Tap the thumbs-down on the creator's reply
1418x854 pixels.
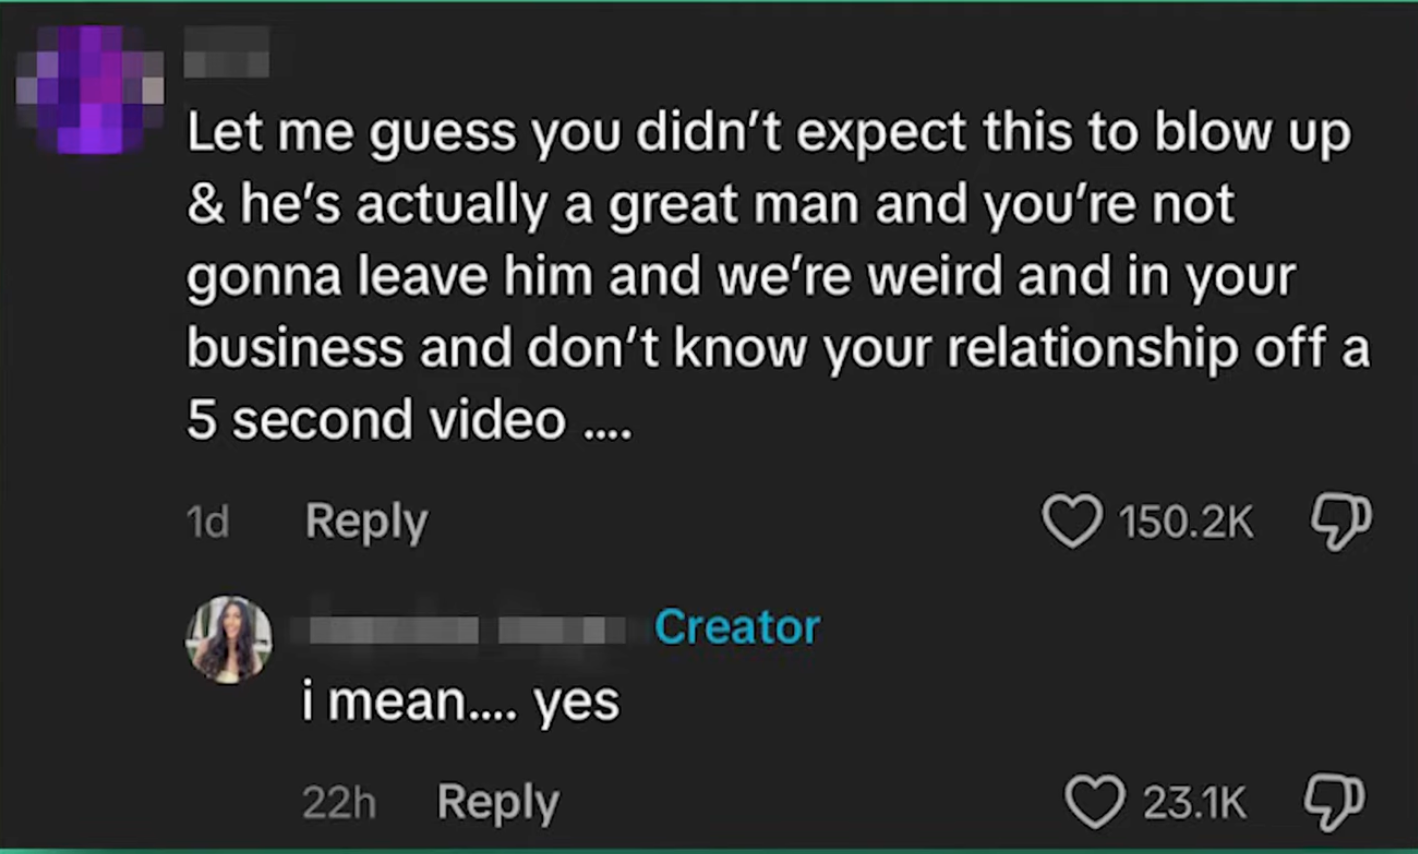click(1334, 801)
